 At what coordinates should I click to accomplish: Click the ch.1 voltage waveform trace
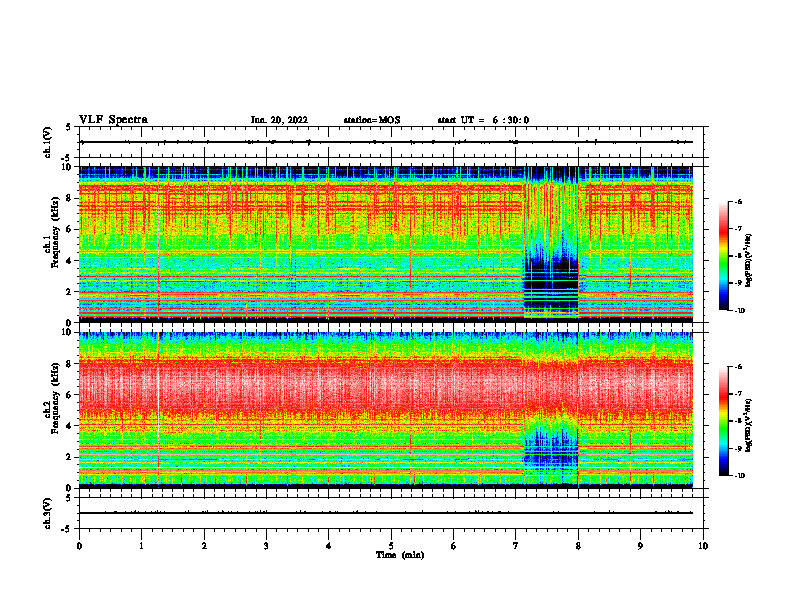point(386,142)
